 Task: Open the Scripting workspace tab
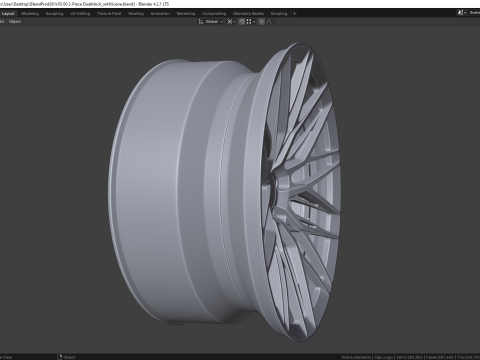click(x=279, y=14)
